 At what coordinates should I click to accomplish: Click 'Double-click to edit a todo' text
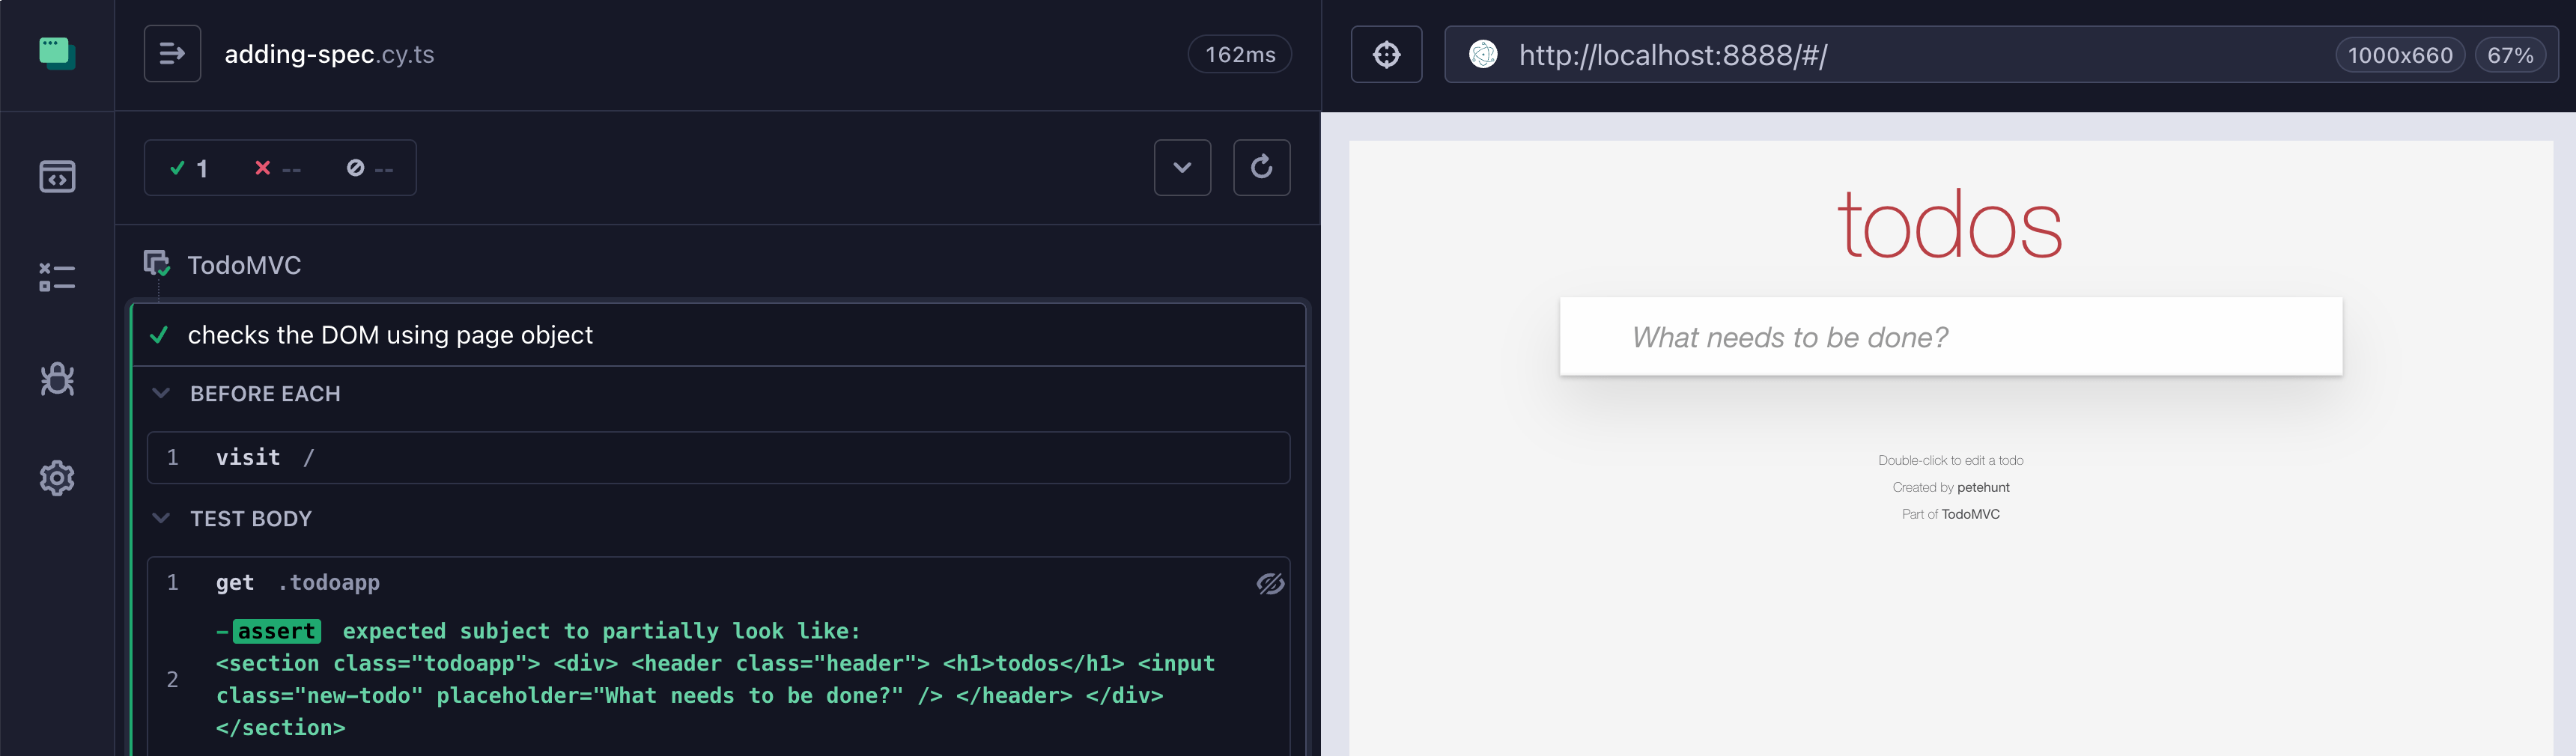(1950, 460)
